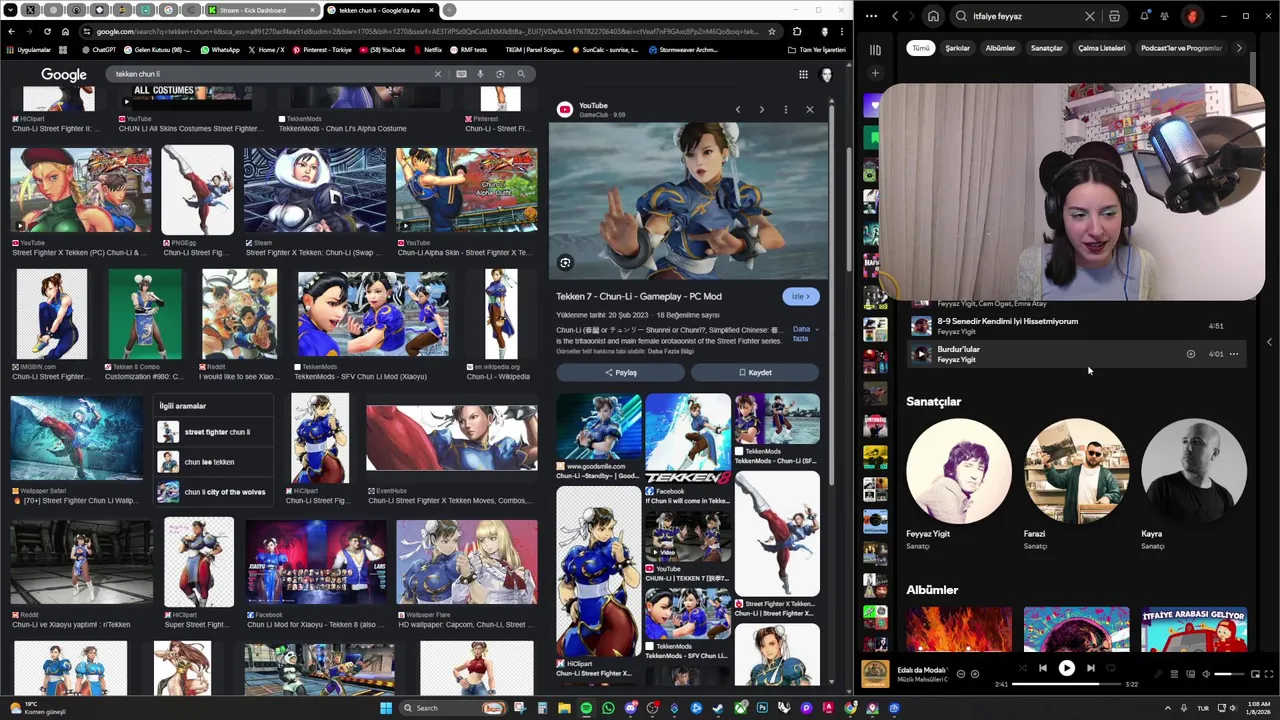Viewport: 1280px width, 720px height.
Task: Open song 8-9 Senedir Kendimi İyi Hissetmiyorum
Action: [x=1078, y=326]
